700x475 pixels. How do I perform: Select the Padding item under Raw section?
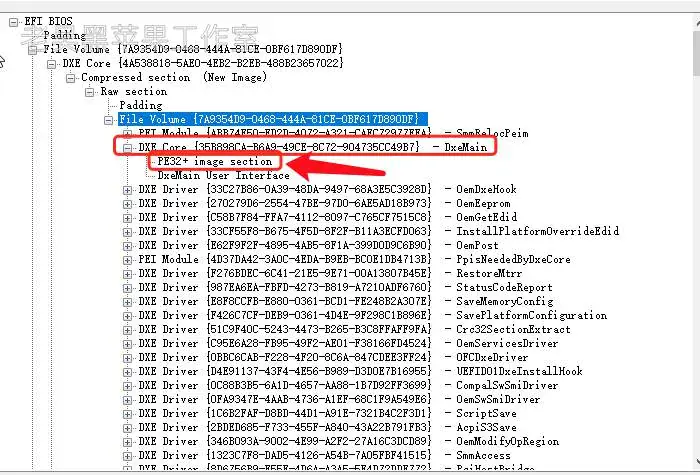pos(141,105)
